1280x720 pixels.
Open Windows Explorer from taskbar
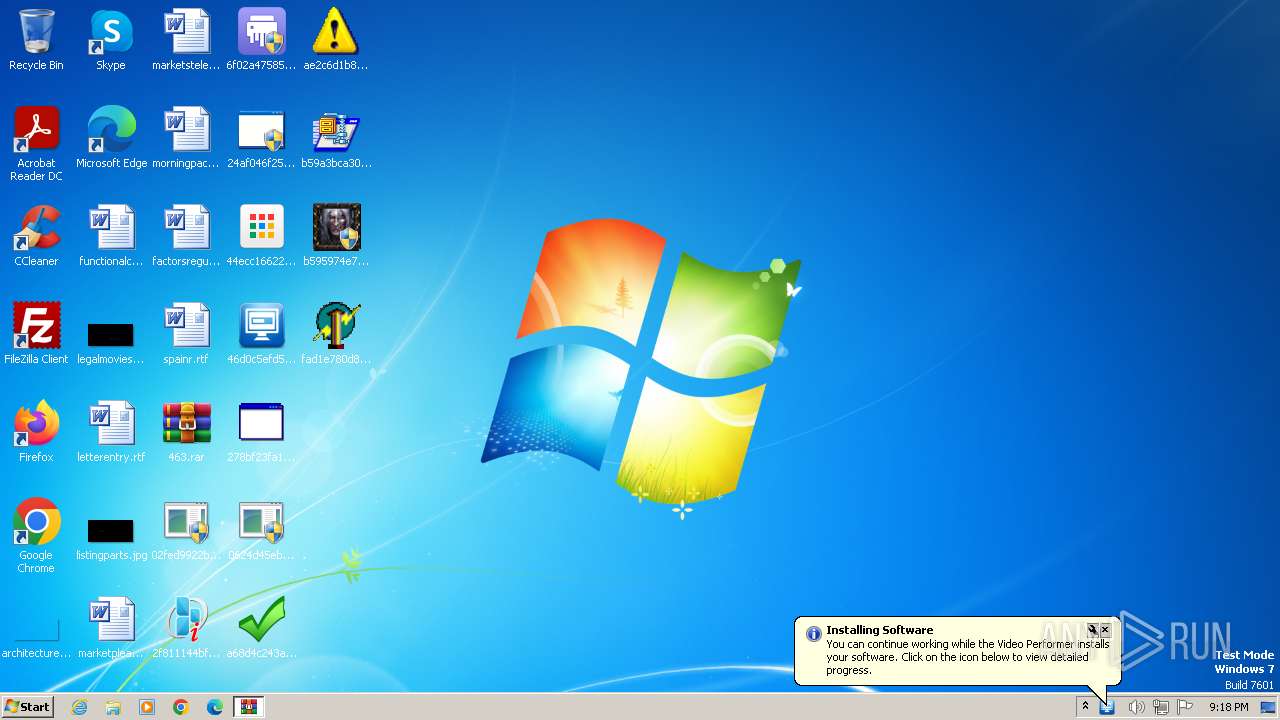[113, 707]
